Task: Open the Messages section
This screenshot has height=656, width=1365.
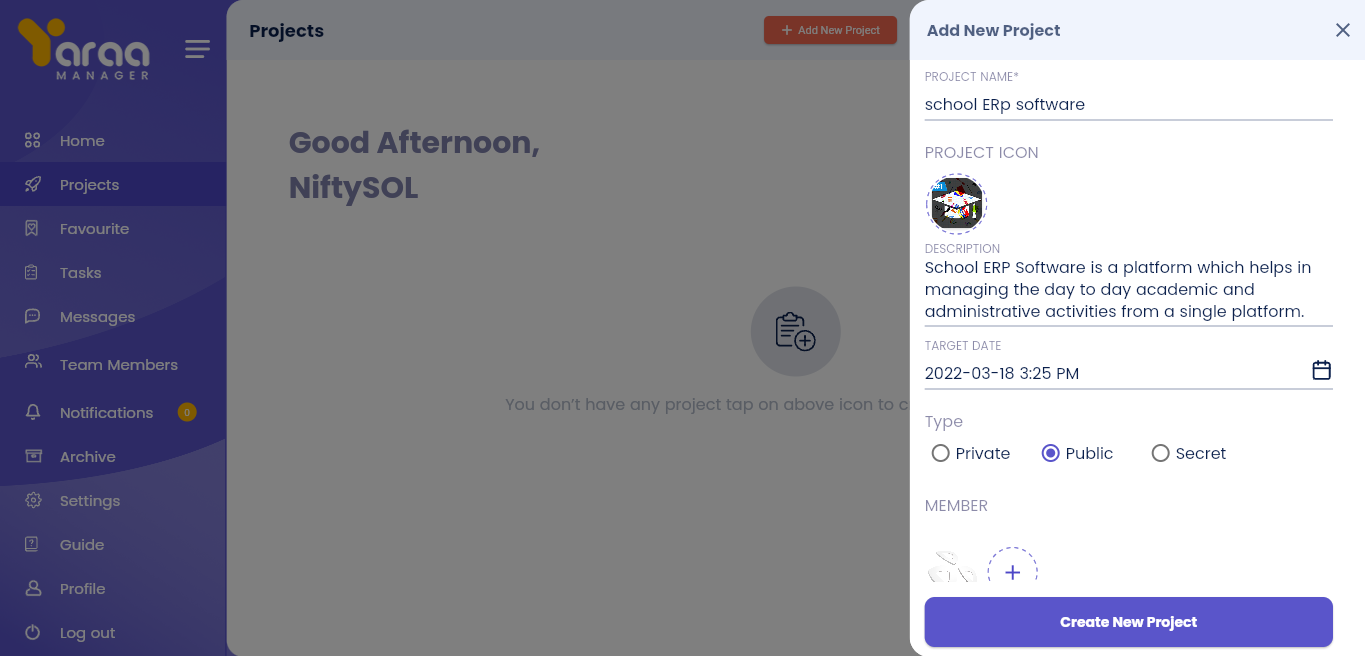Action: coord(97,317)
